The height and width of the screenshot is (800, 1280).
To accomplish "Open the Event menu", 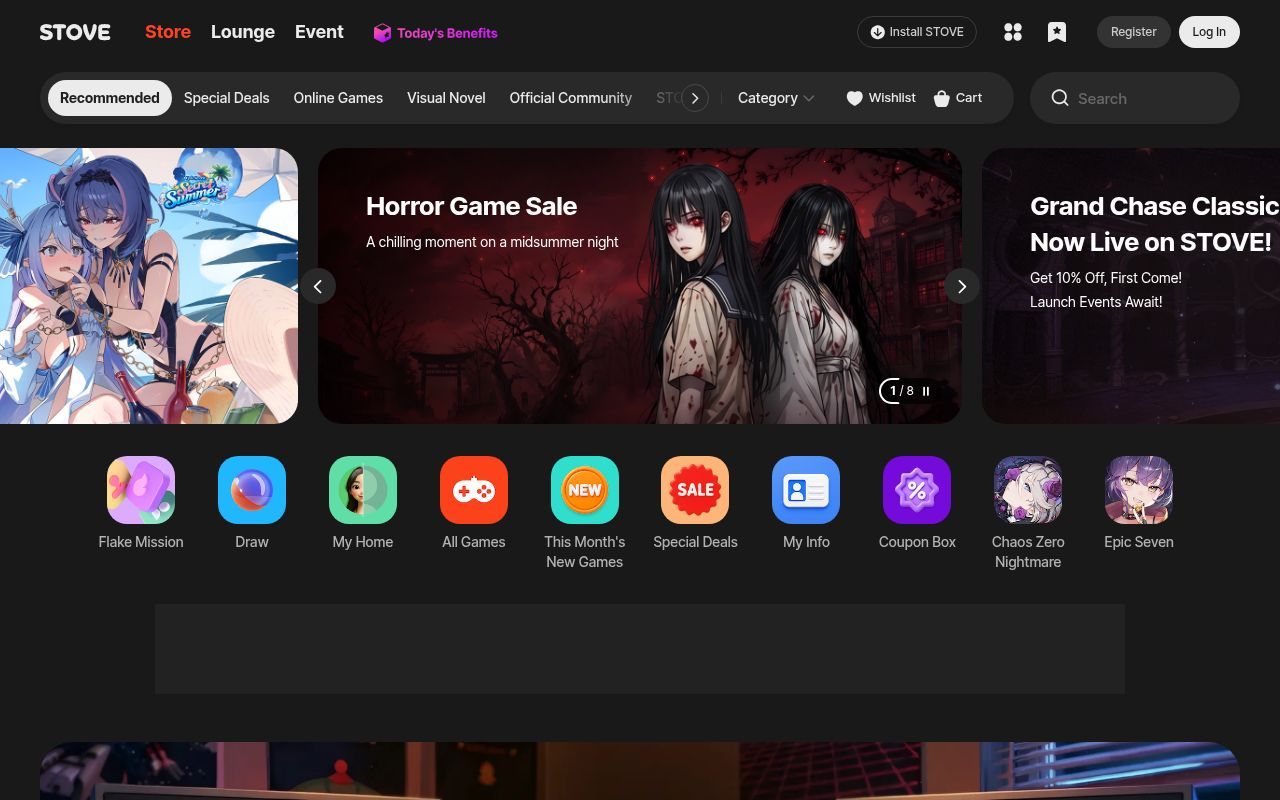I will (x=319, y=32).
